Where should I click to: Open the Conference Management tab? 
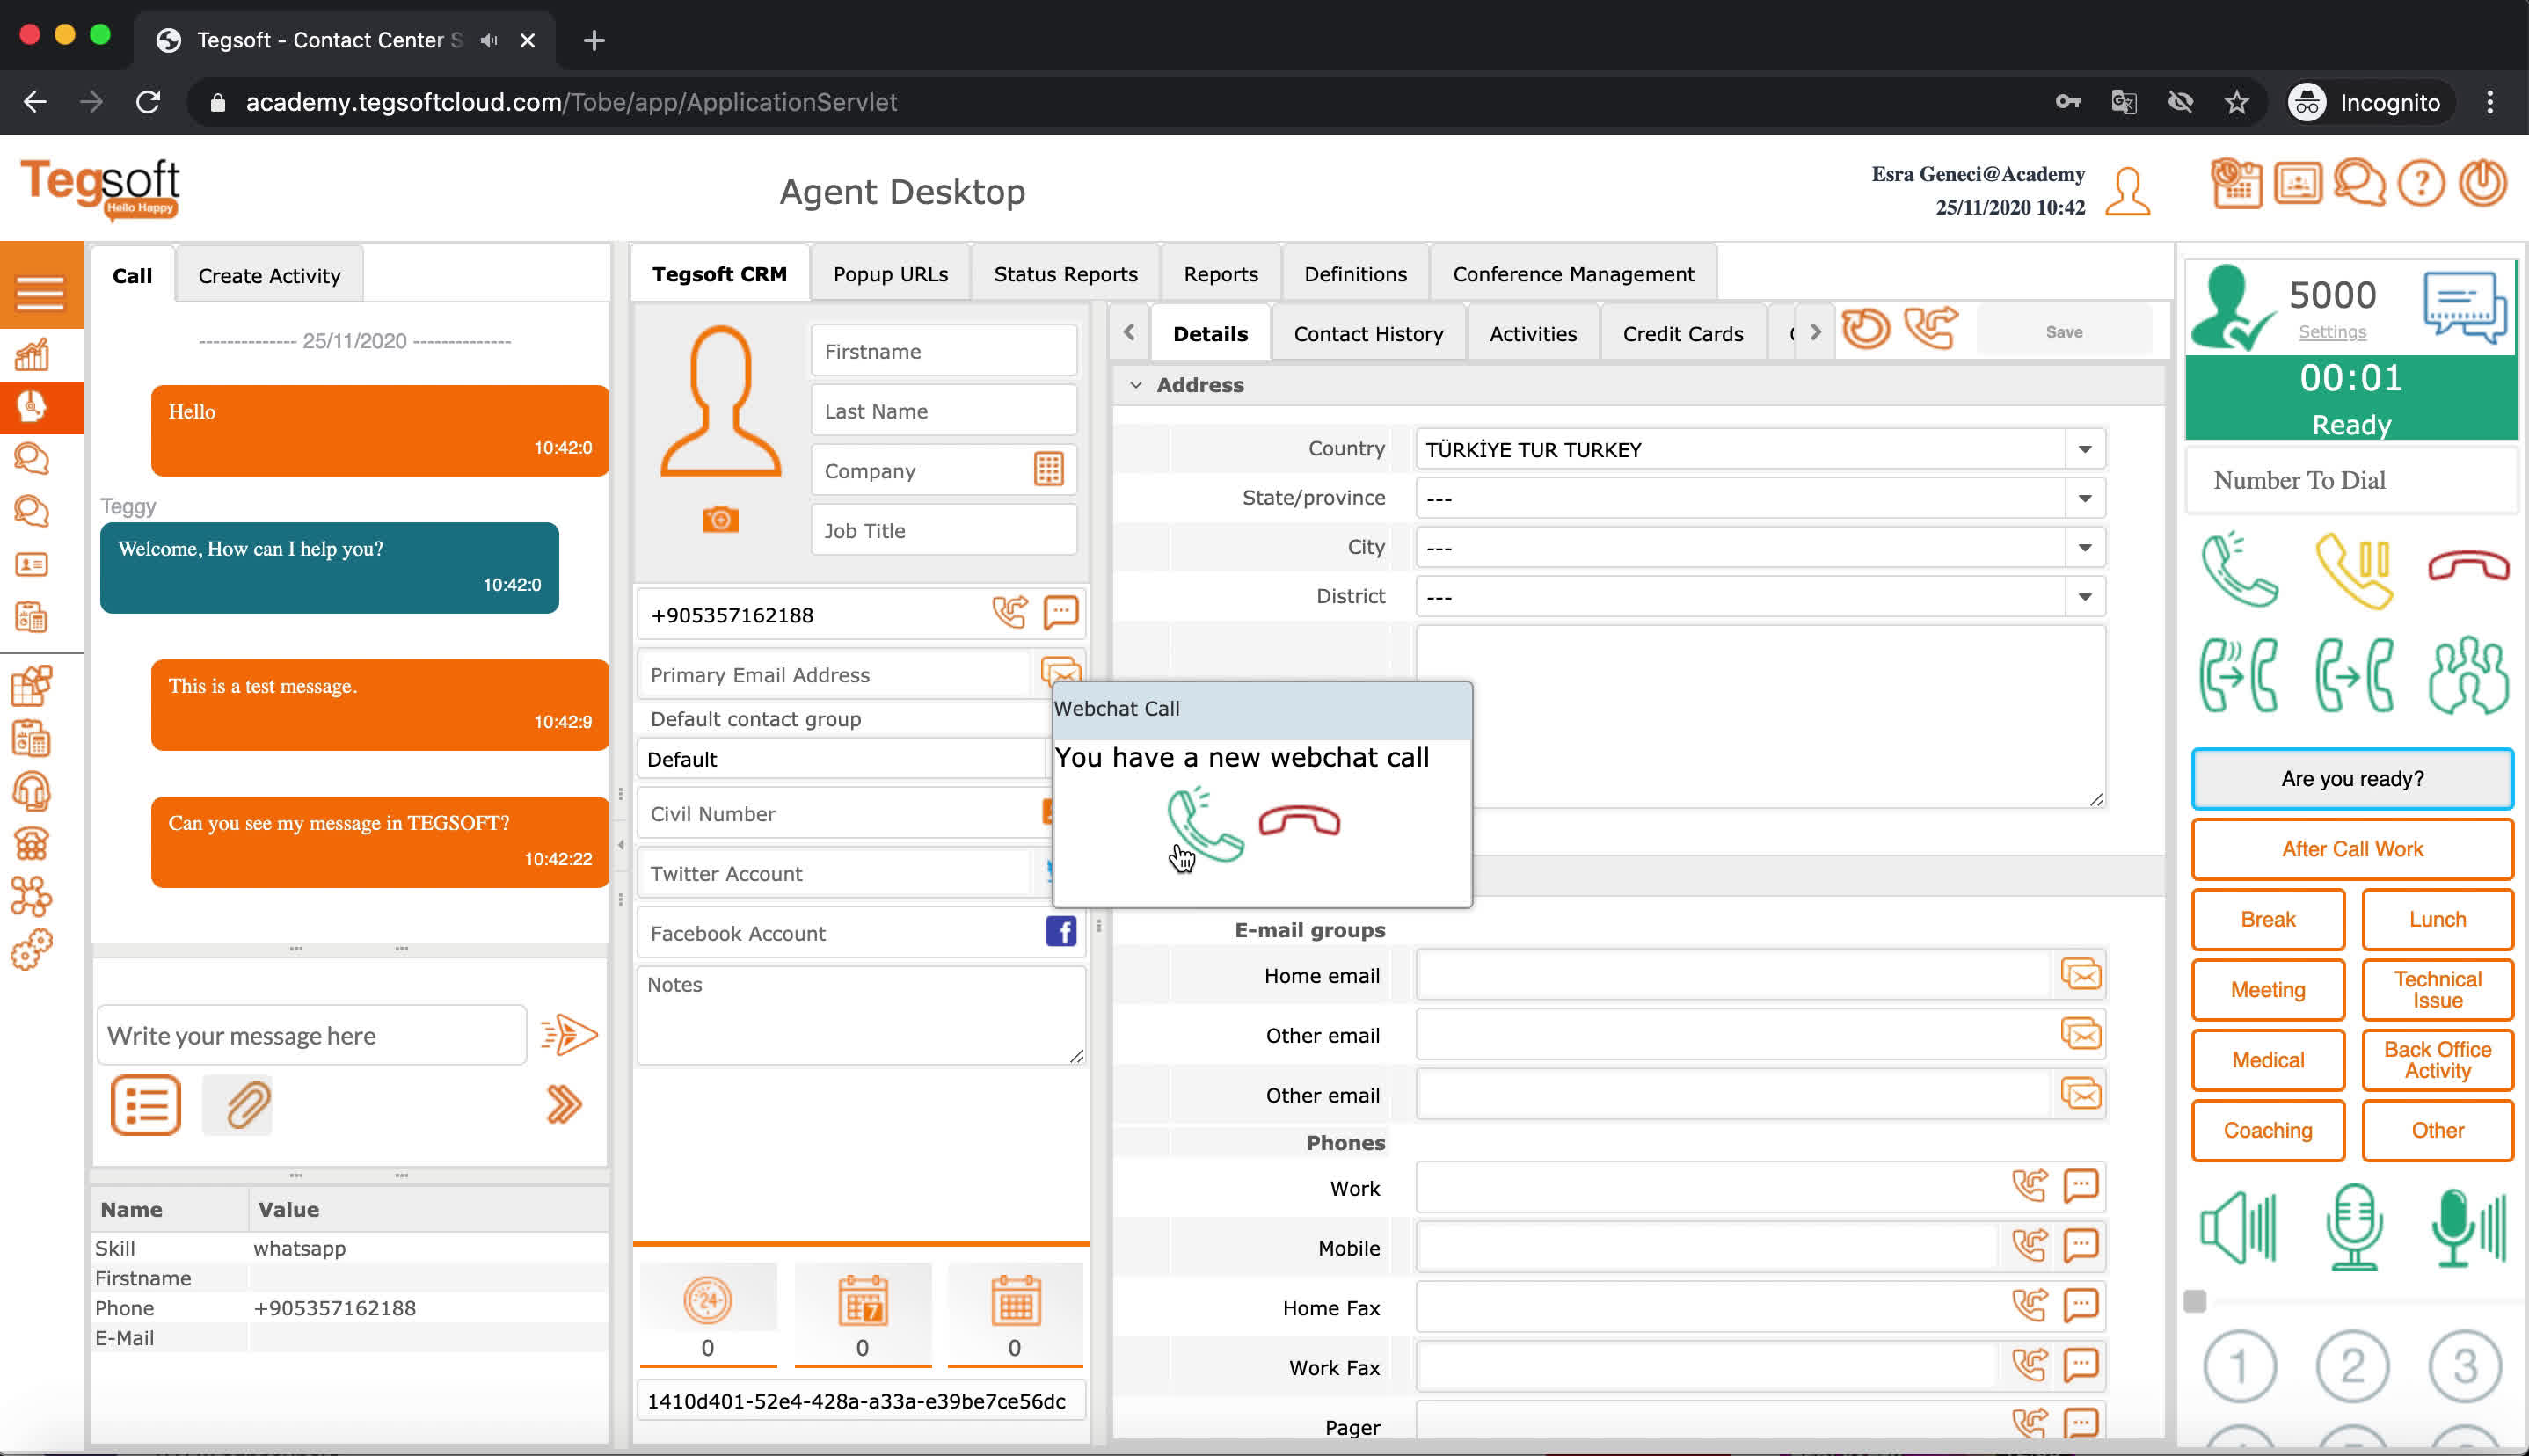[x=1573, y=274]
